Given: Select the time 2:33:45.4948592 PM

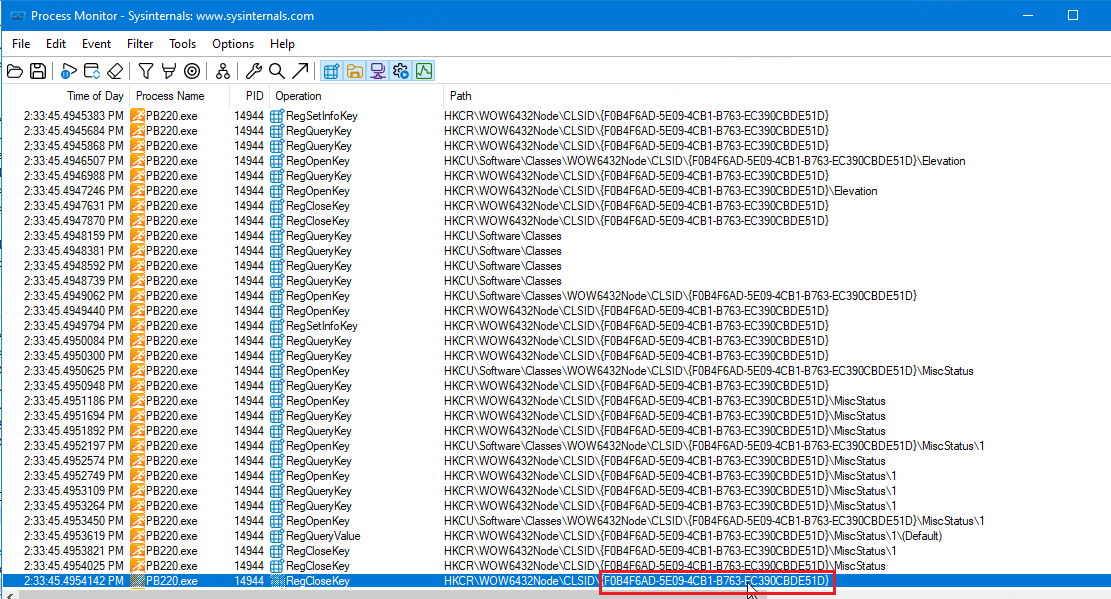Looking at the screenshot, I should pyautogui.click(x=74, y=266).
